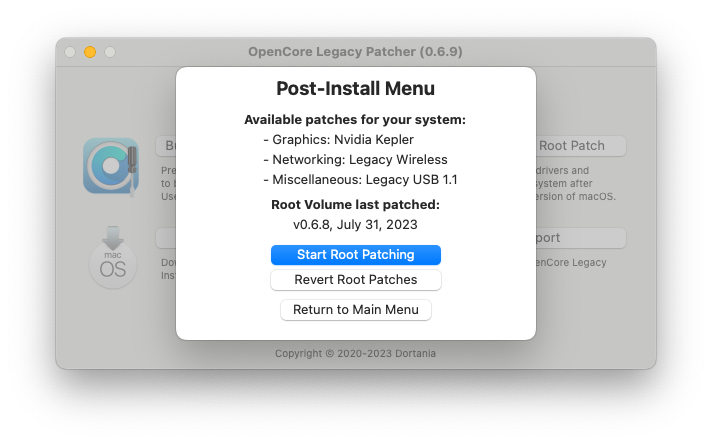Viewport: 712px width, 443px height.
Task: Click the partly hidden Build button
Action: [x=166, y=146]
